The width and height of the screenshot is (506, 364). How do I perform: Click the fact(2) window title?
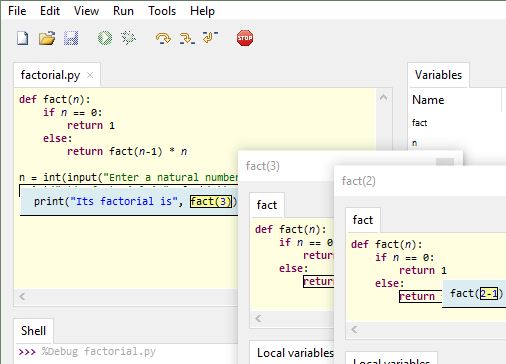(x=359, y=181)
